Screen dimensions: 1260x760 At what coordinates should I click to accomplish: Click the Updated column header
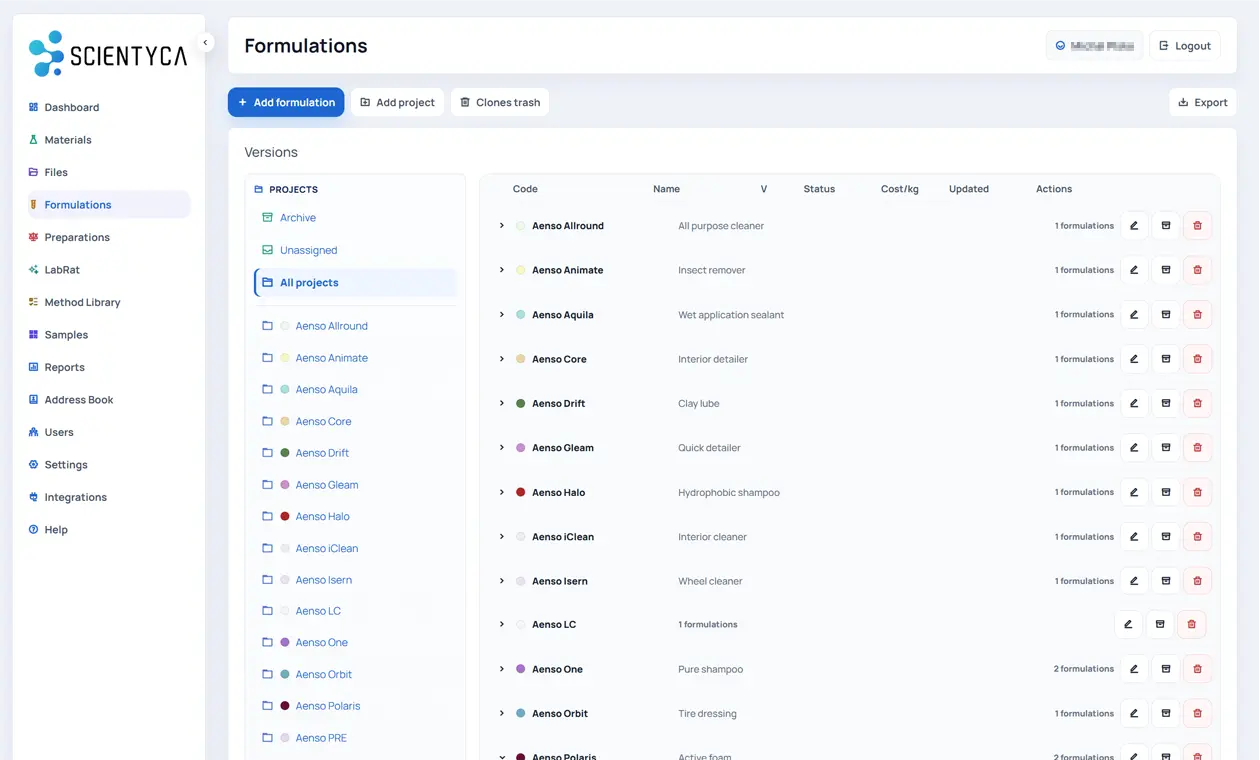968,189
